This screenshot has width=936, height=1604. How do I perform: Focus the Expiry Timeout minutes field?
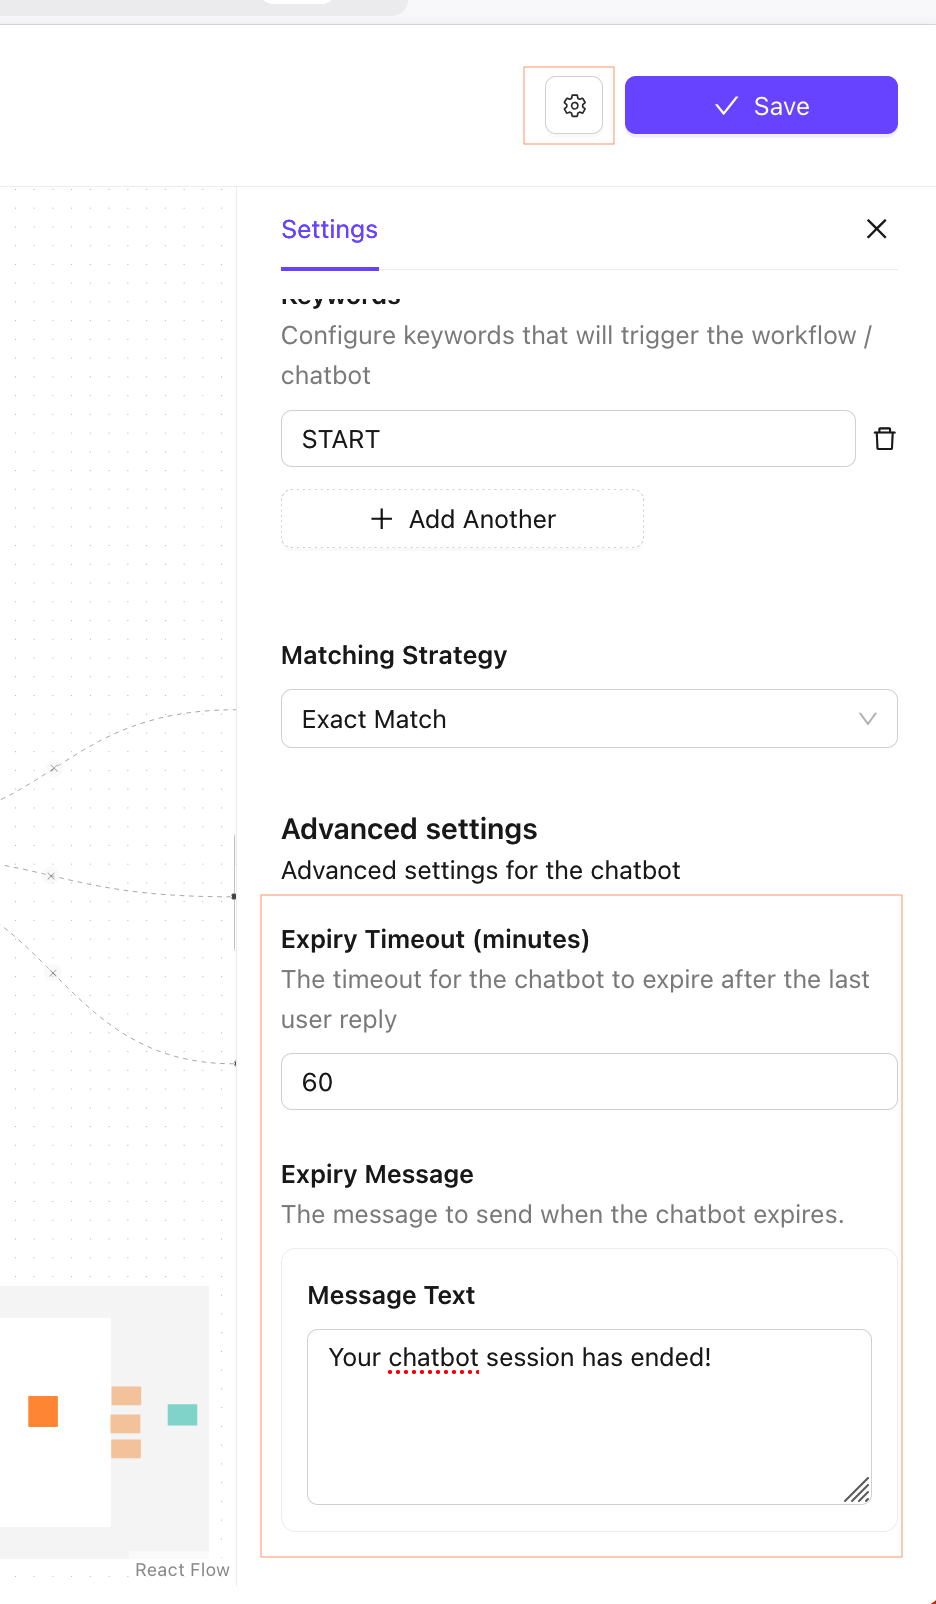click(589, 1082)
